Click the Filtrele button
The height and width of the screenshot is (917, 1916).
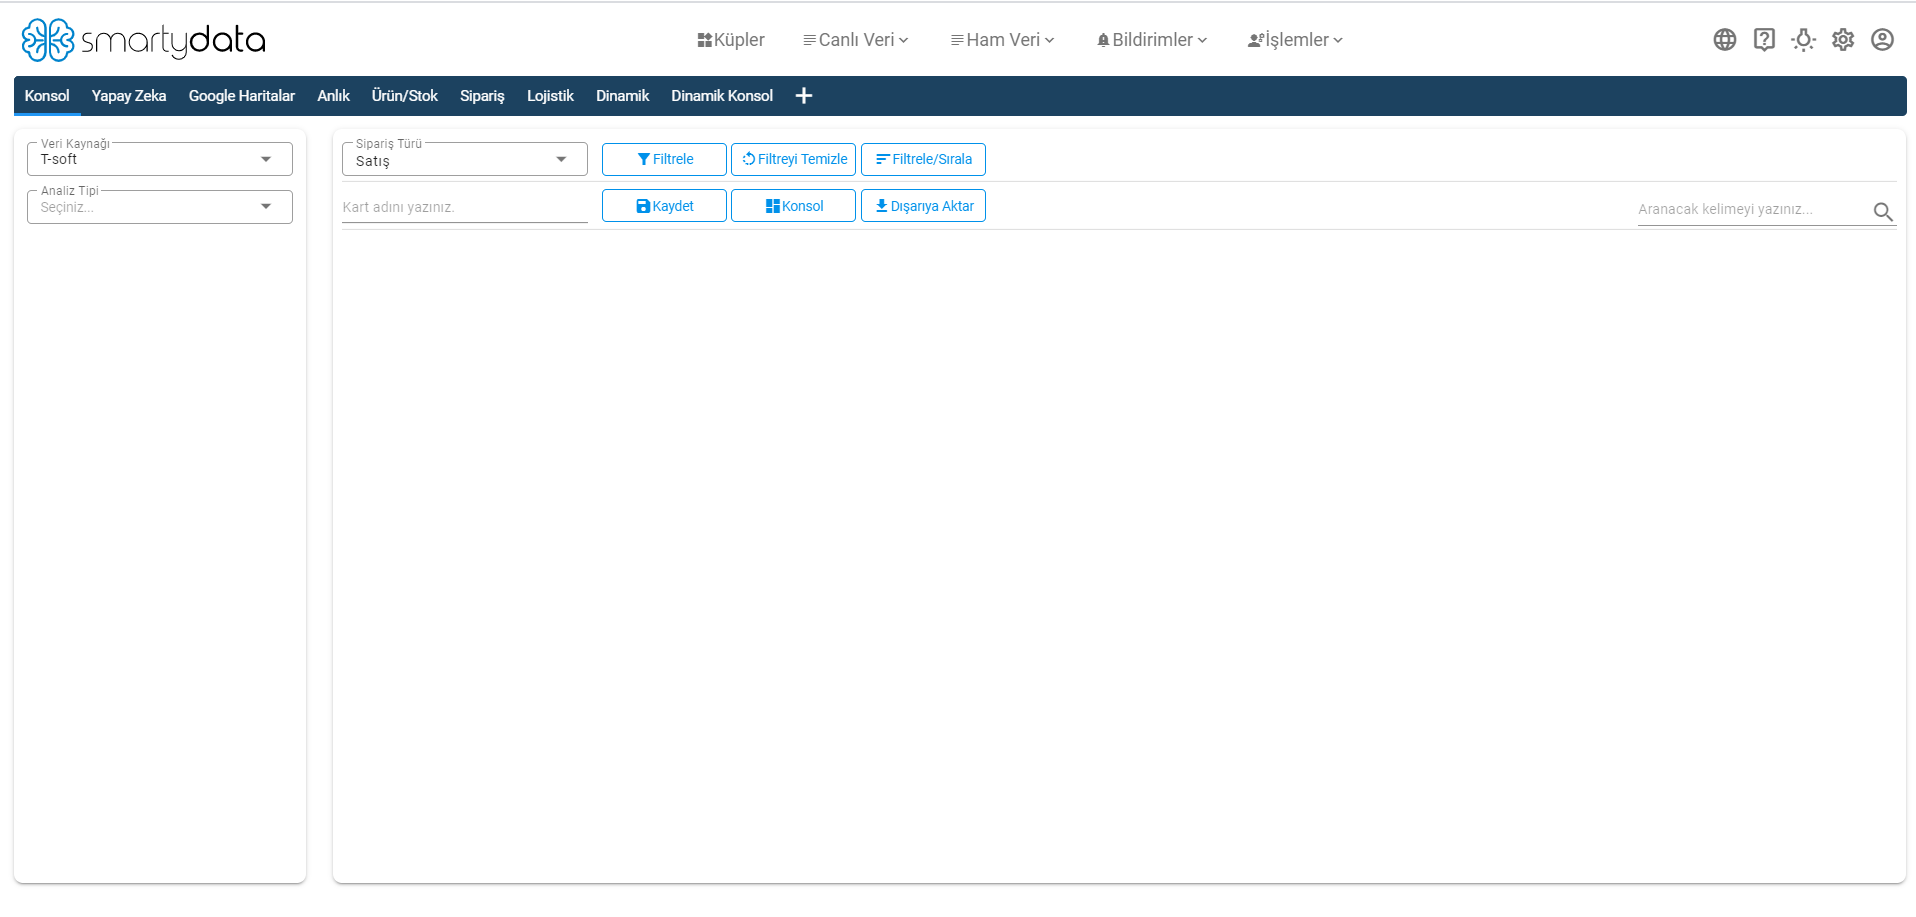[x=664, y=159]
